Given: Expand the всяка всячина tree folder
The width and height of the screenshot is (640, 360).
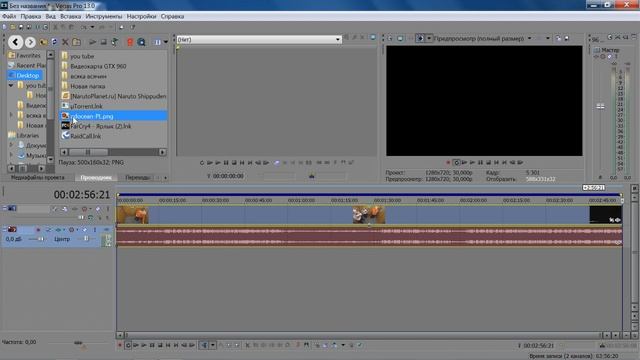Looking at the screenshot, I should pyautogui.click(x=11, y=116).
